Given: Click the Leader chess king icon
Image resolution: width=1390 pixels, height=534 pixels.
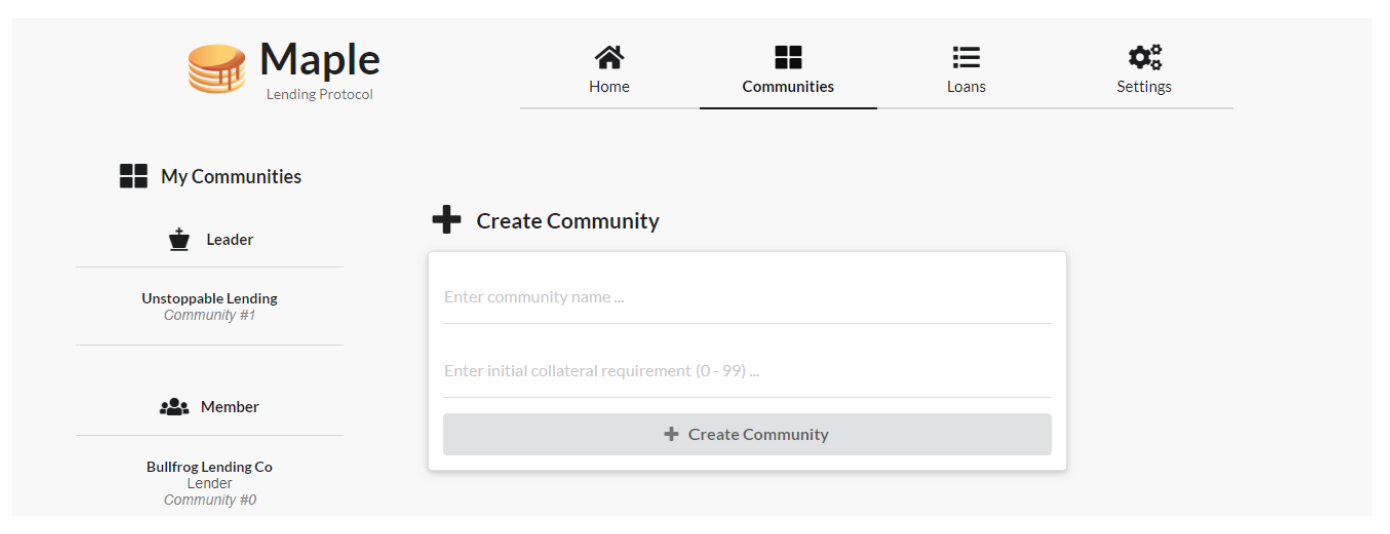Looking at the screenshot, I should (179, 239).
